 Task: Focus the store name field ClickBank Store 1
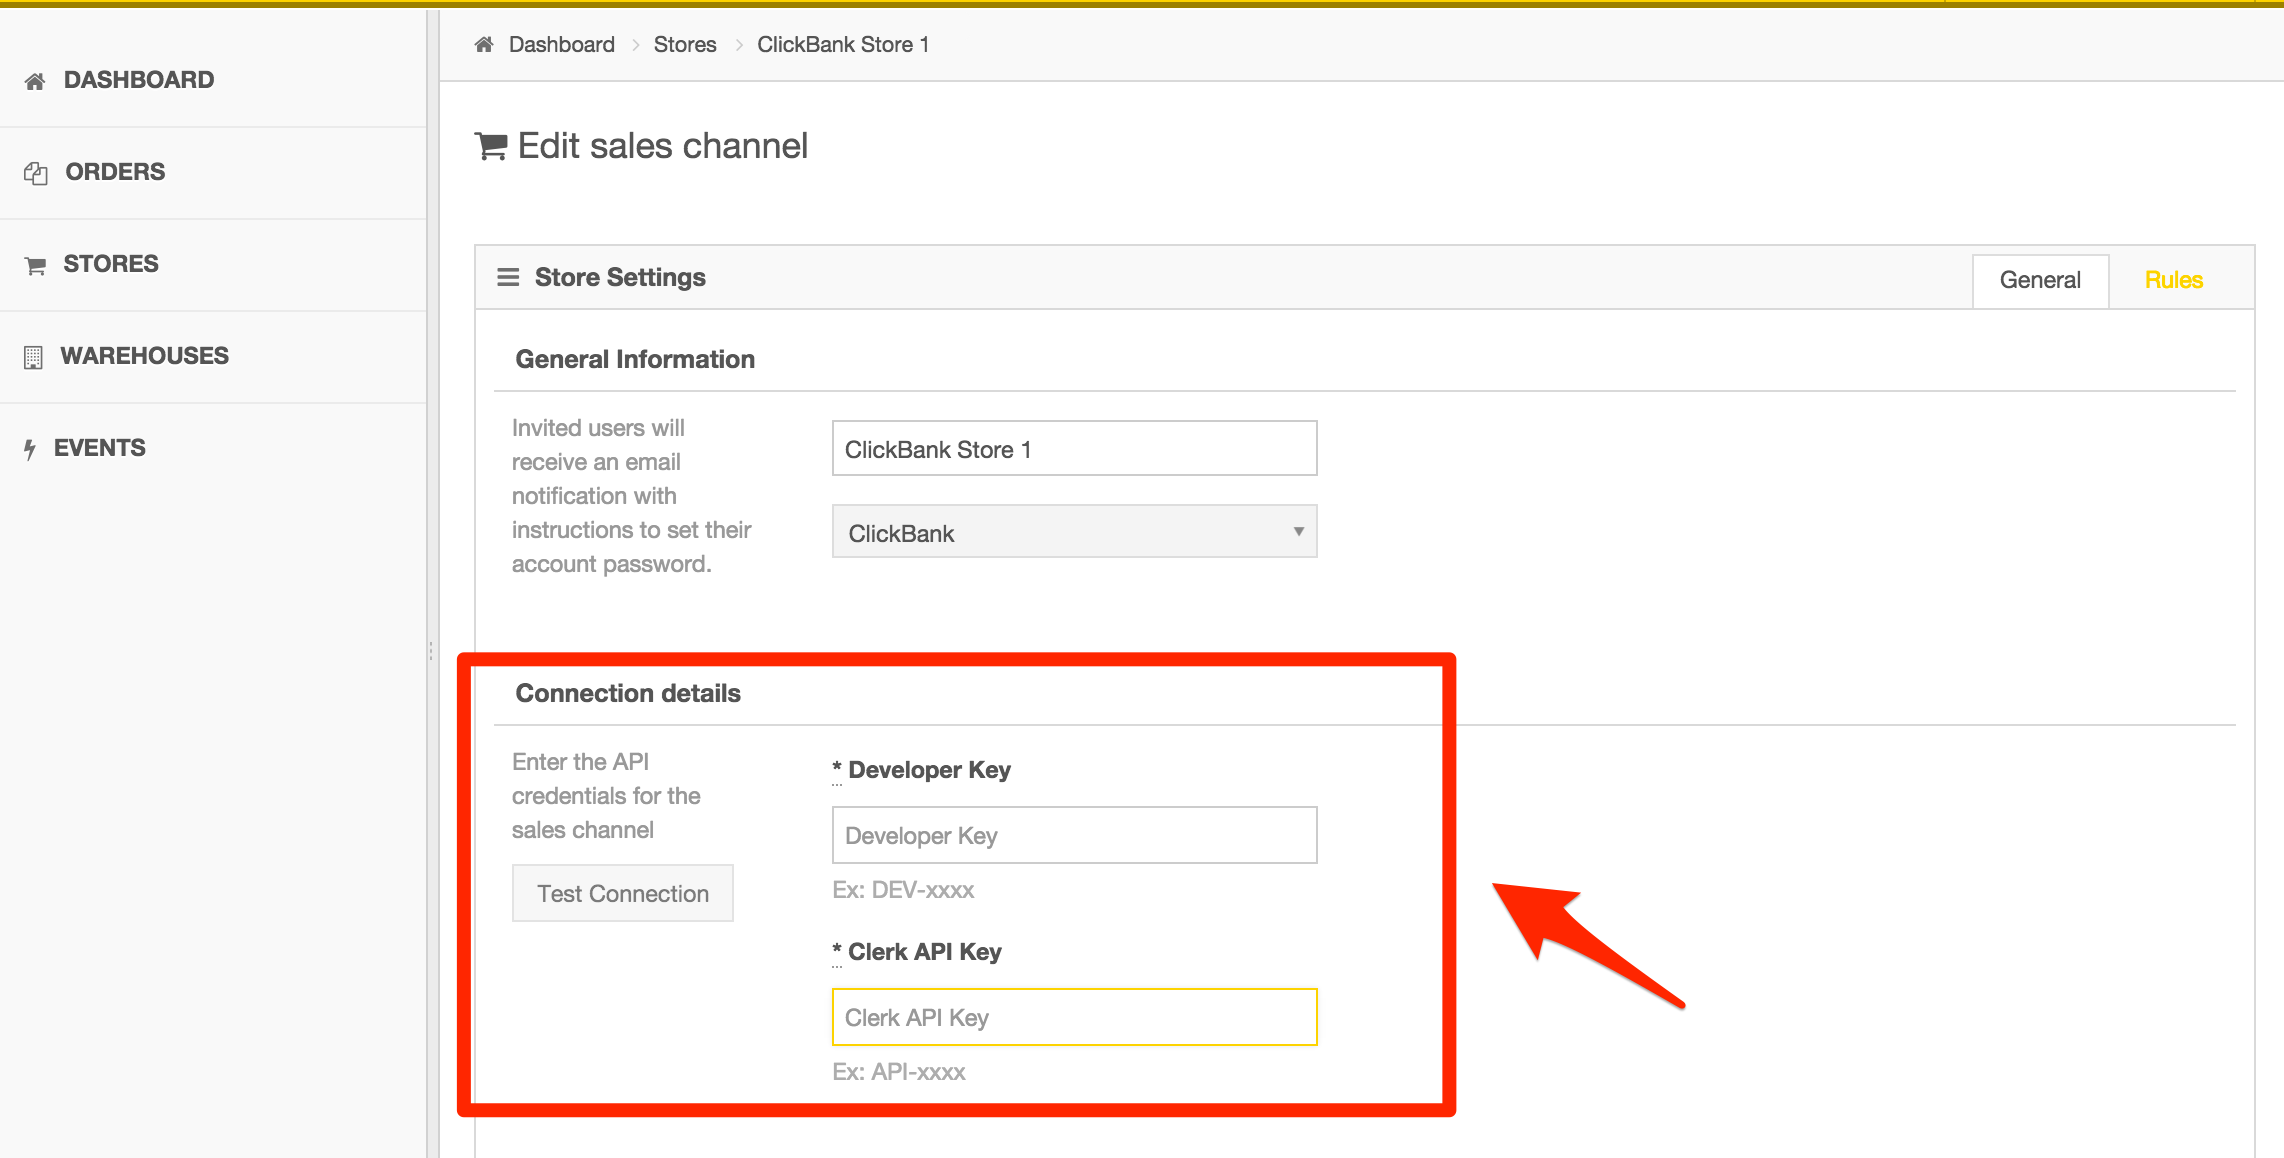(x=1075, y=448)
